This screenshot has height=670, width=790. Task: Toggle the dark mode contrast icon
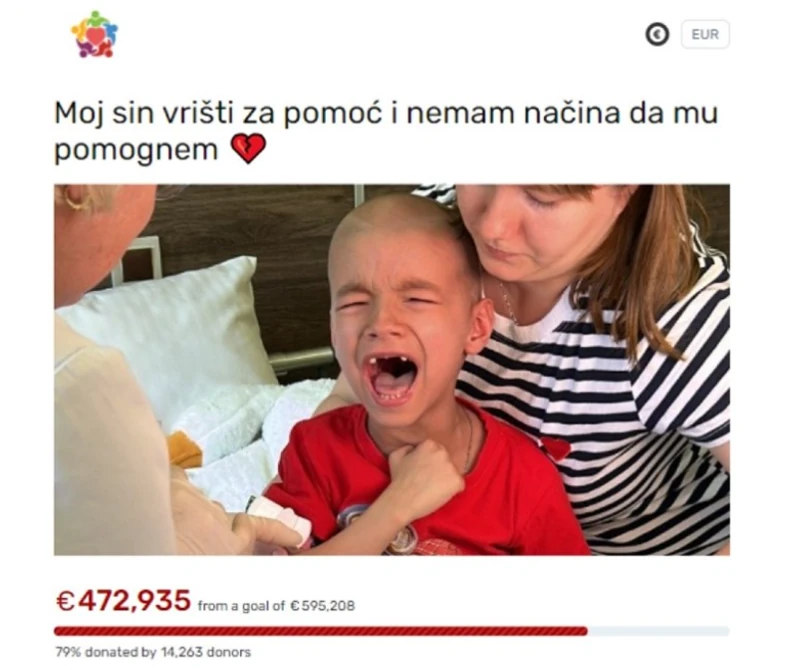pos(657,35)
